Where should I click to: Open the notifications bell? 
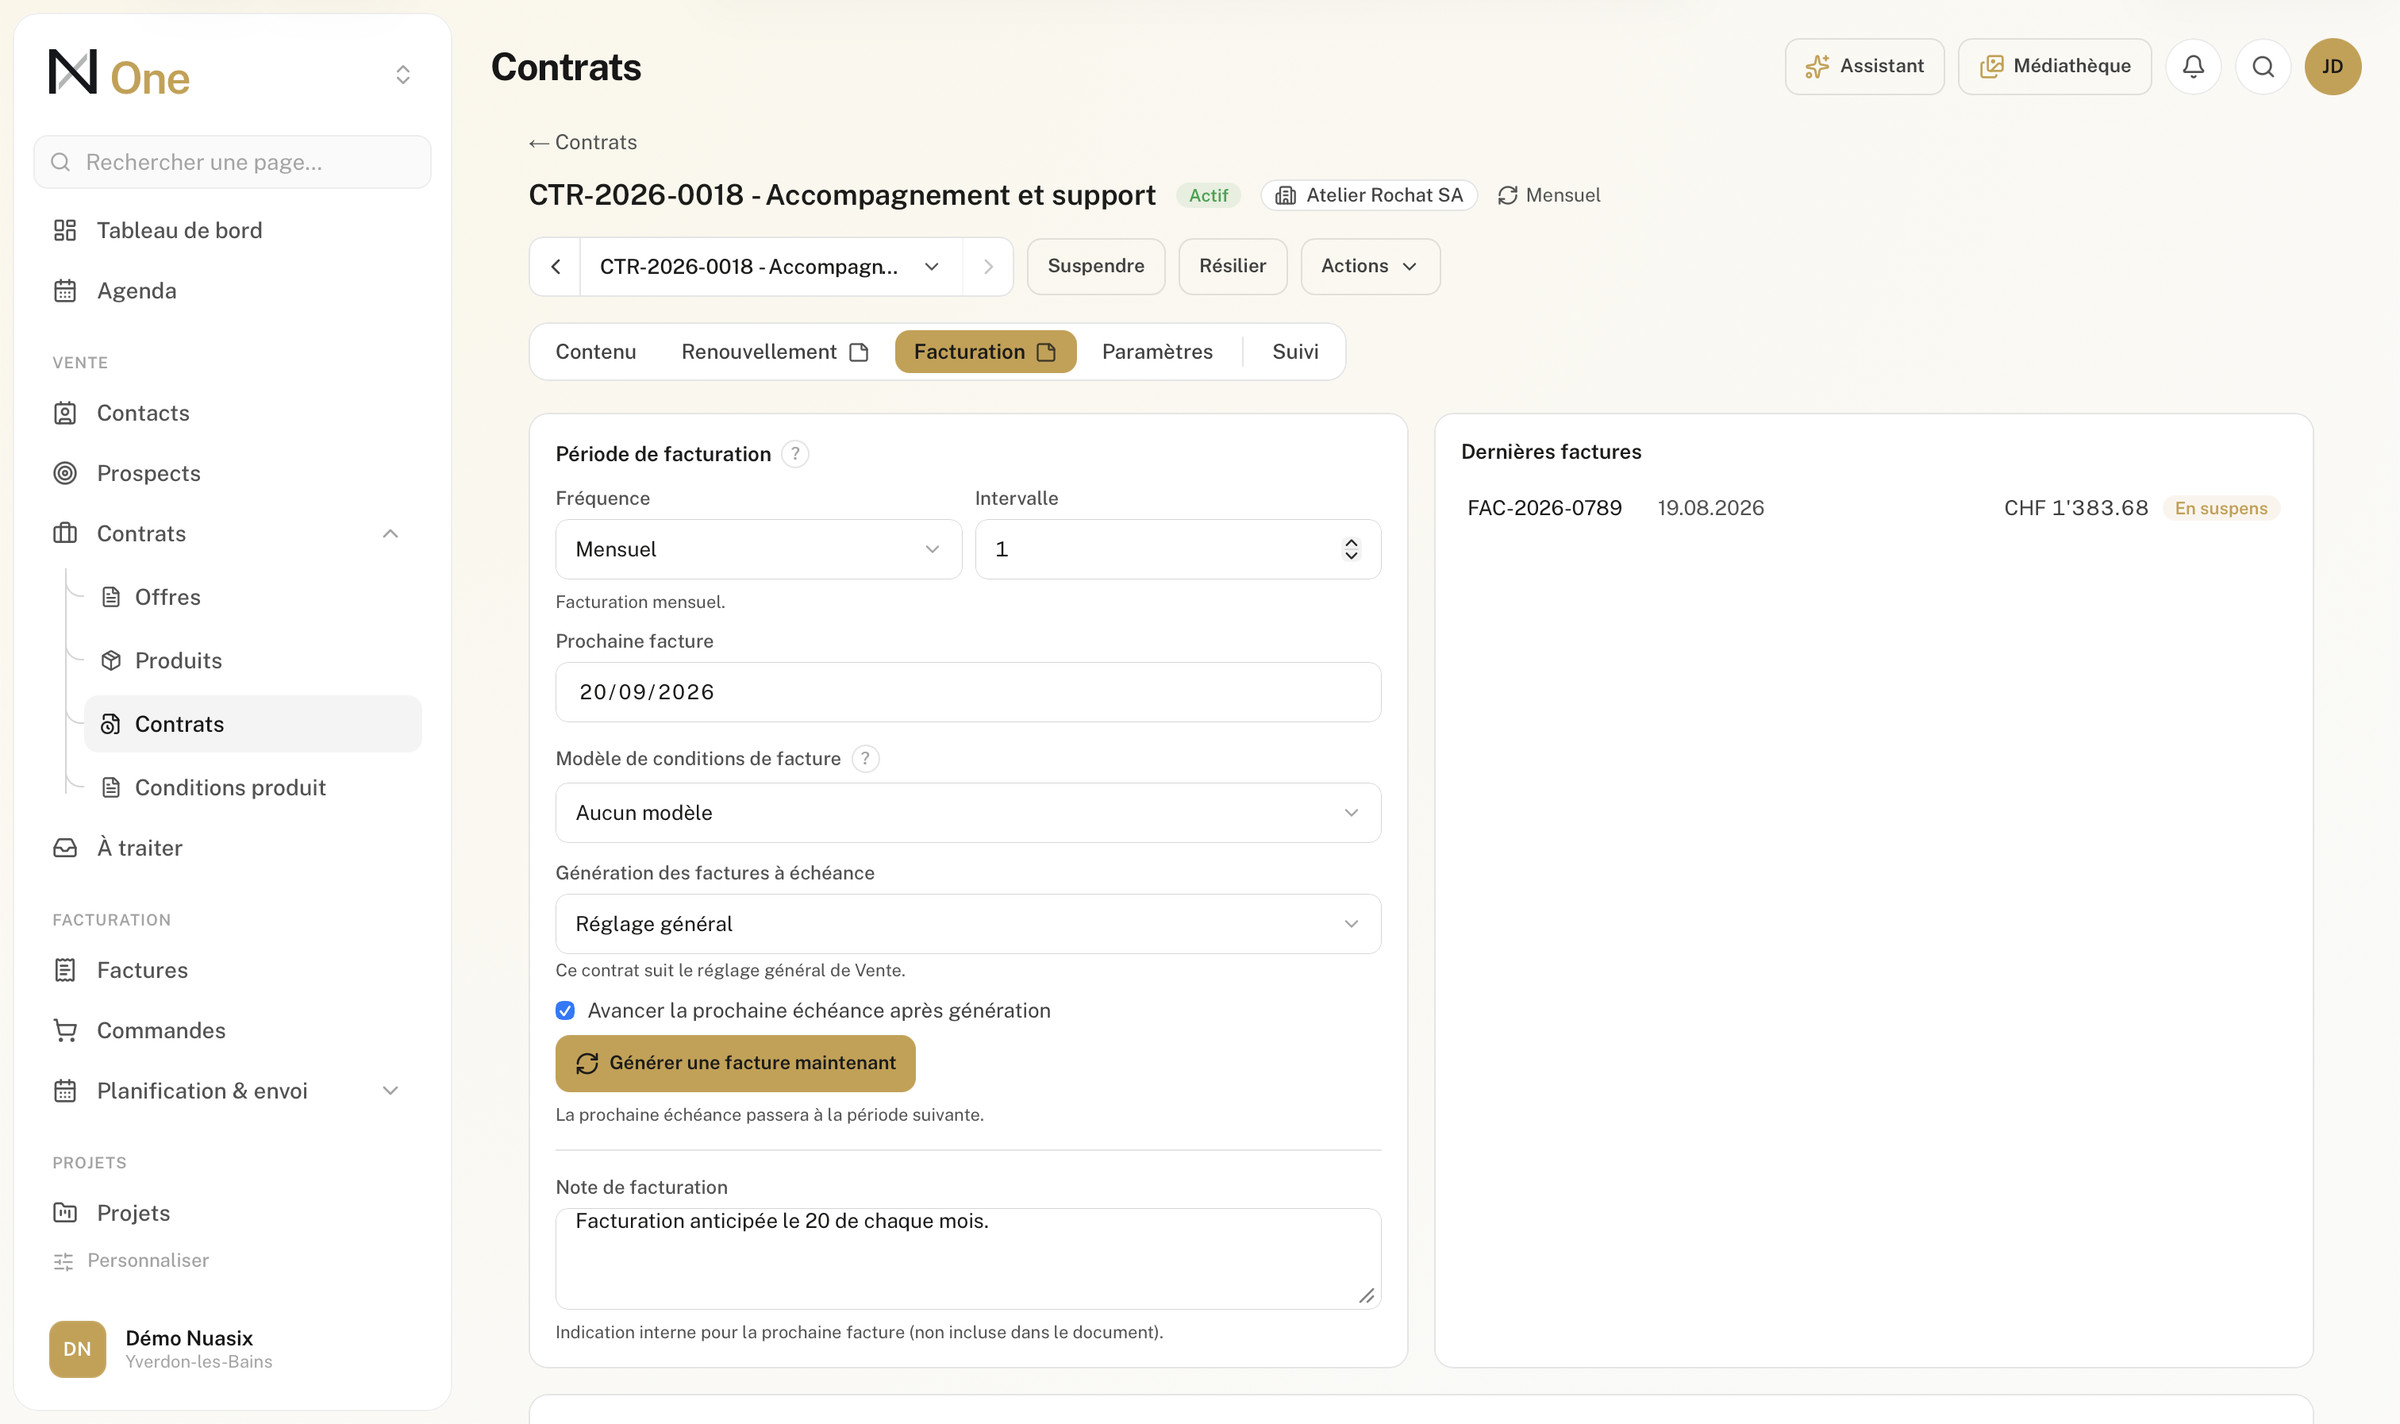click(2193, 67)
